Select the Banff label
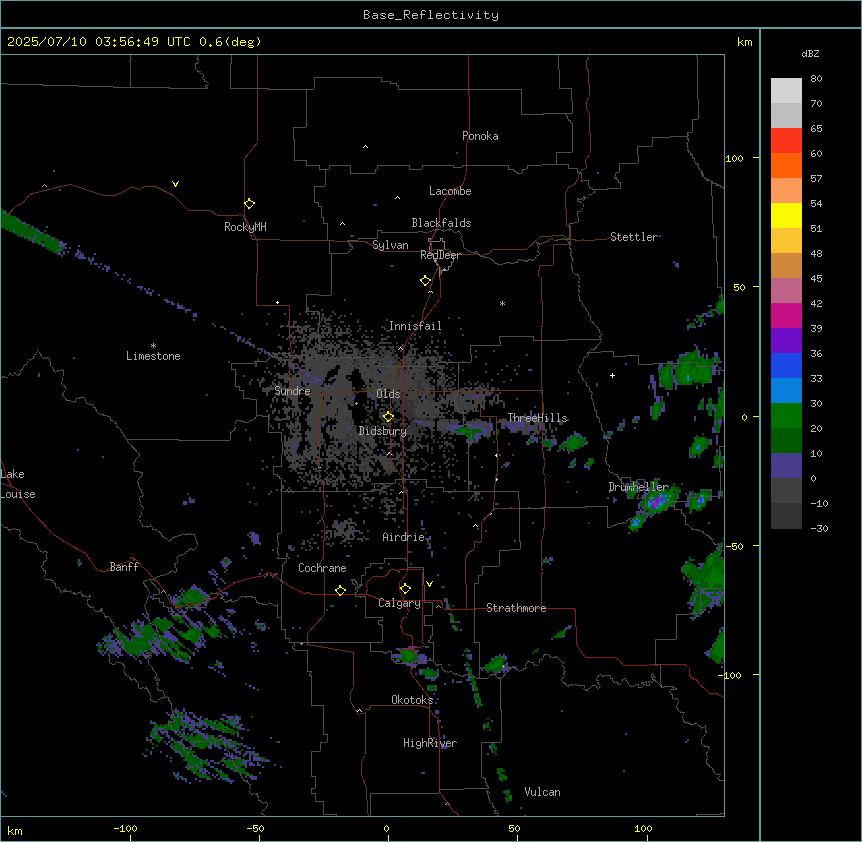 pyautogui.click(x=124, y=567)
